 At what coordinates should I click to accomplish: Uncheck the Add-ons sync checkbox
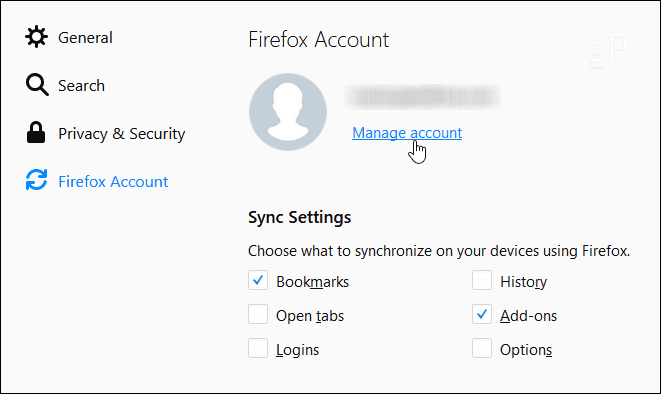point(482,314)
